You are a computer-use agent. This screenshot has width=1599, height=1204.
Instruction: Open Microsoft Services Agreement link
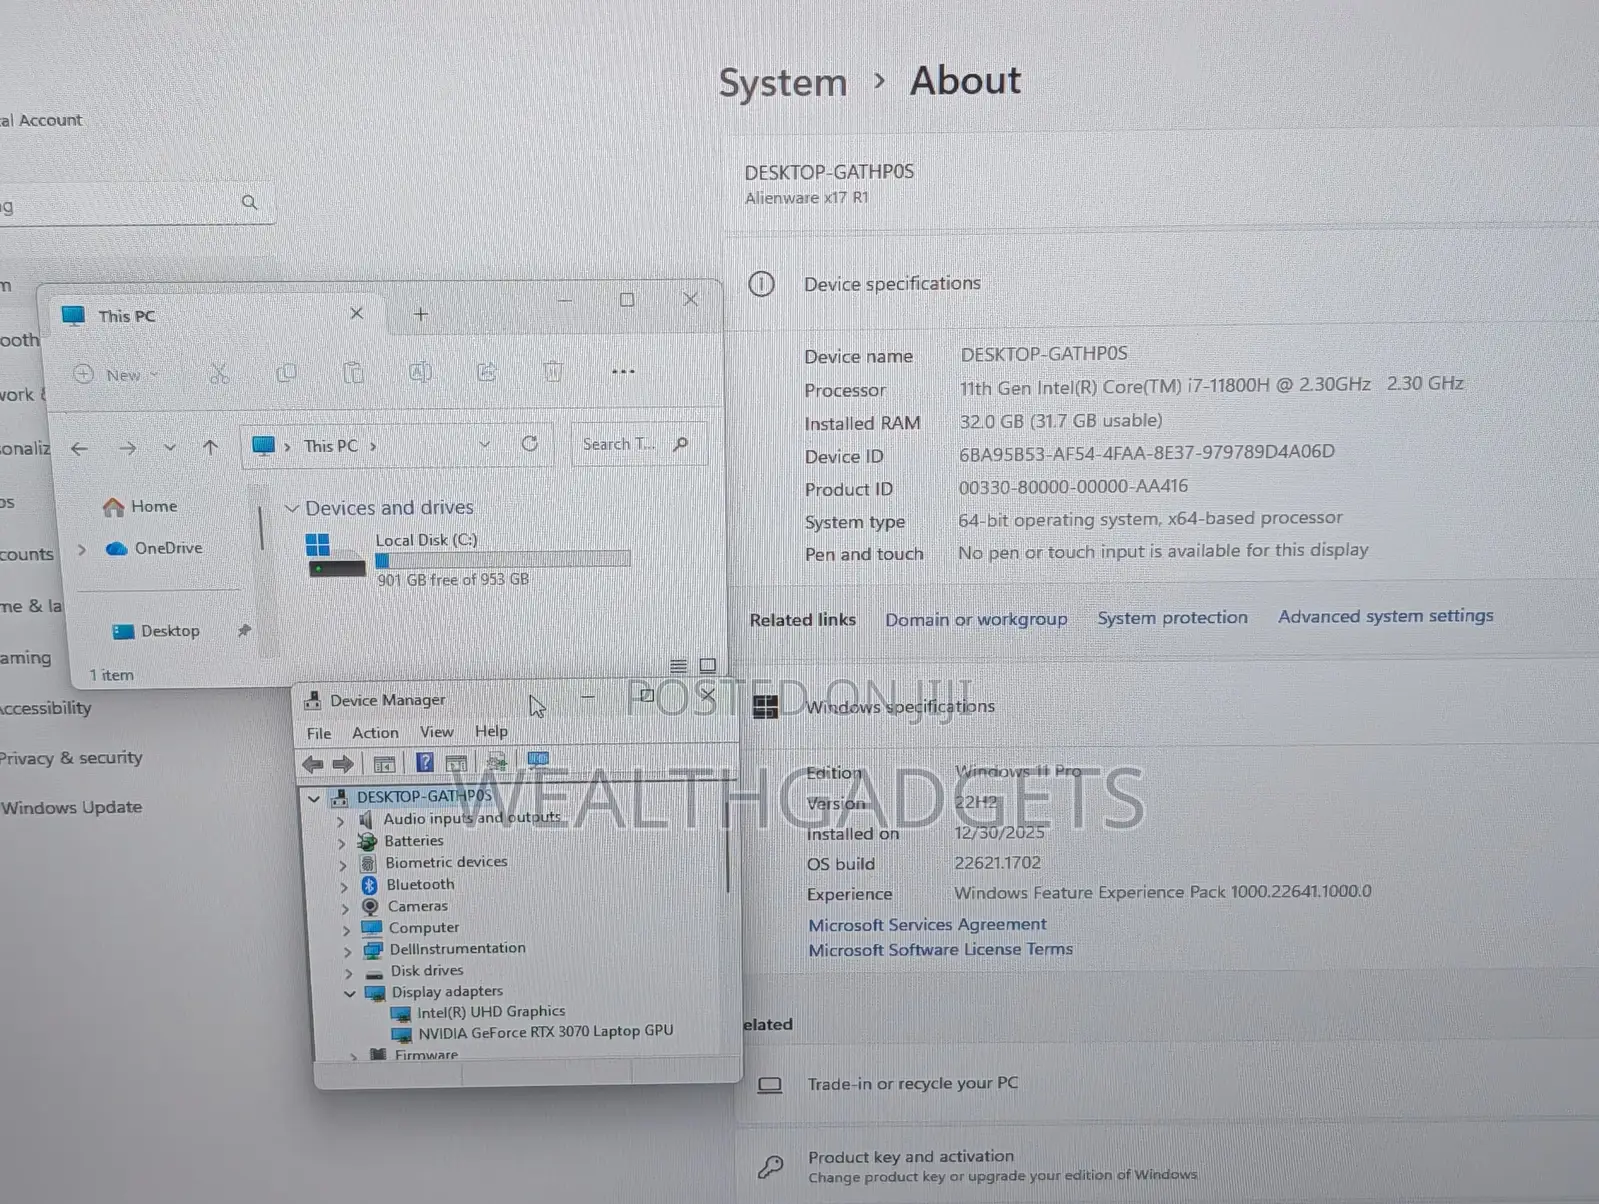(927, 925)
